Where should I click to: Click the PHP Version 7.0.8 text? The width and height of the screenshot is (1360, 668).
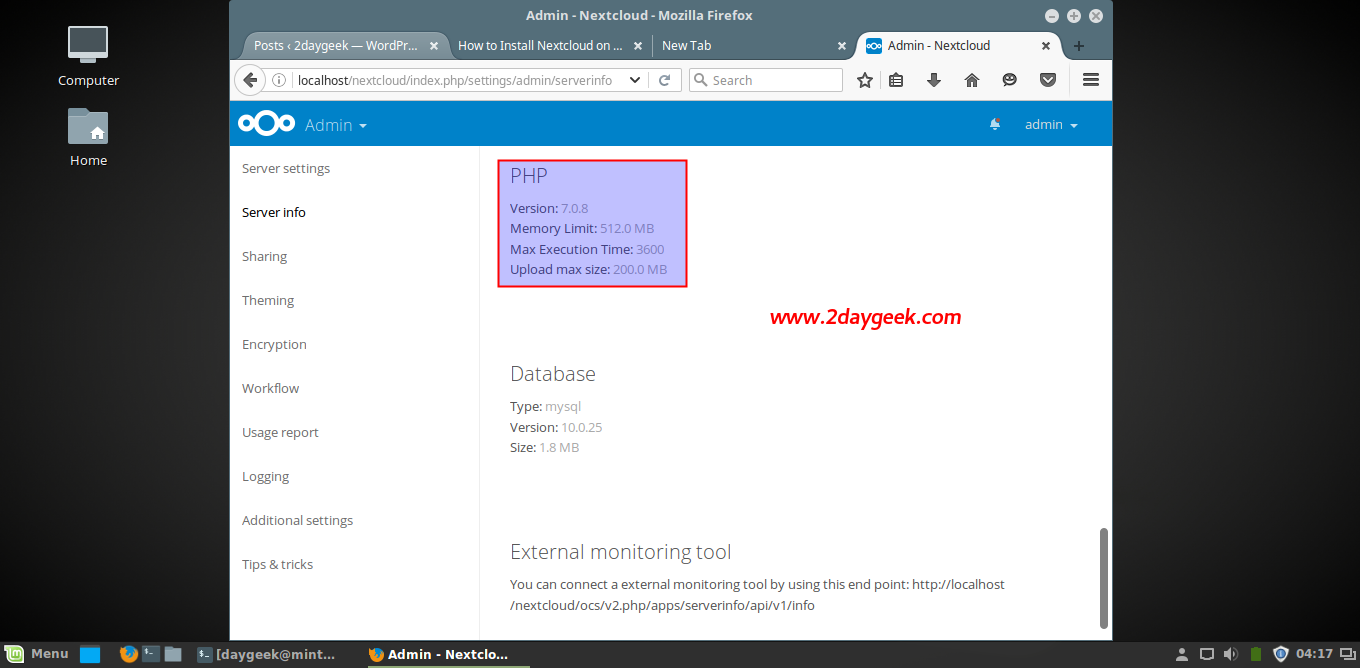[549, 208]
